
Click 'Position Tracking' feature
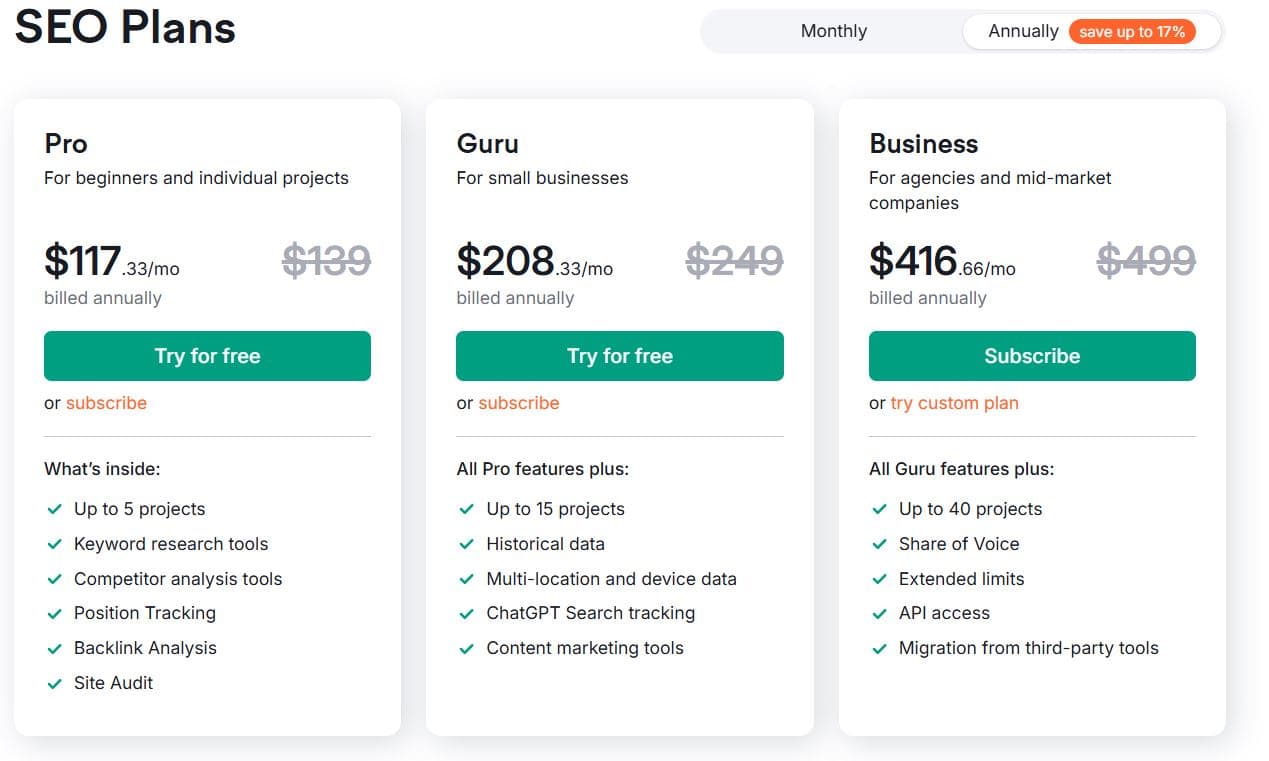click(x=145, y=613)
